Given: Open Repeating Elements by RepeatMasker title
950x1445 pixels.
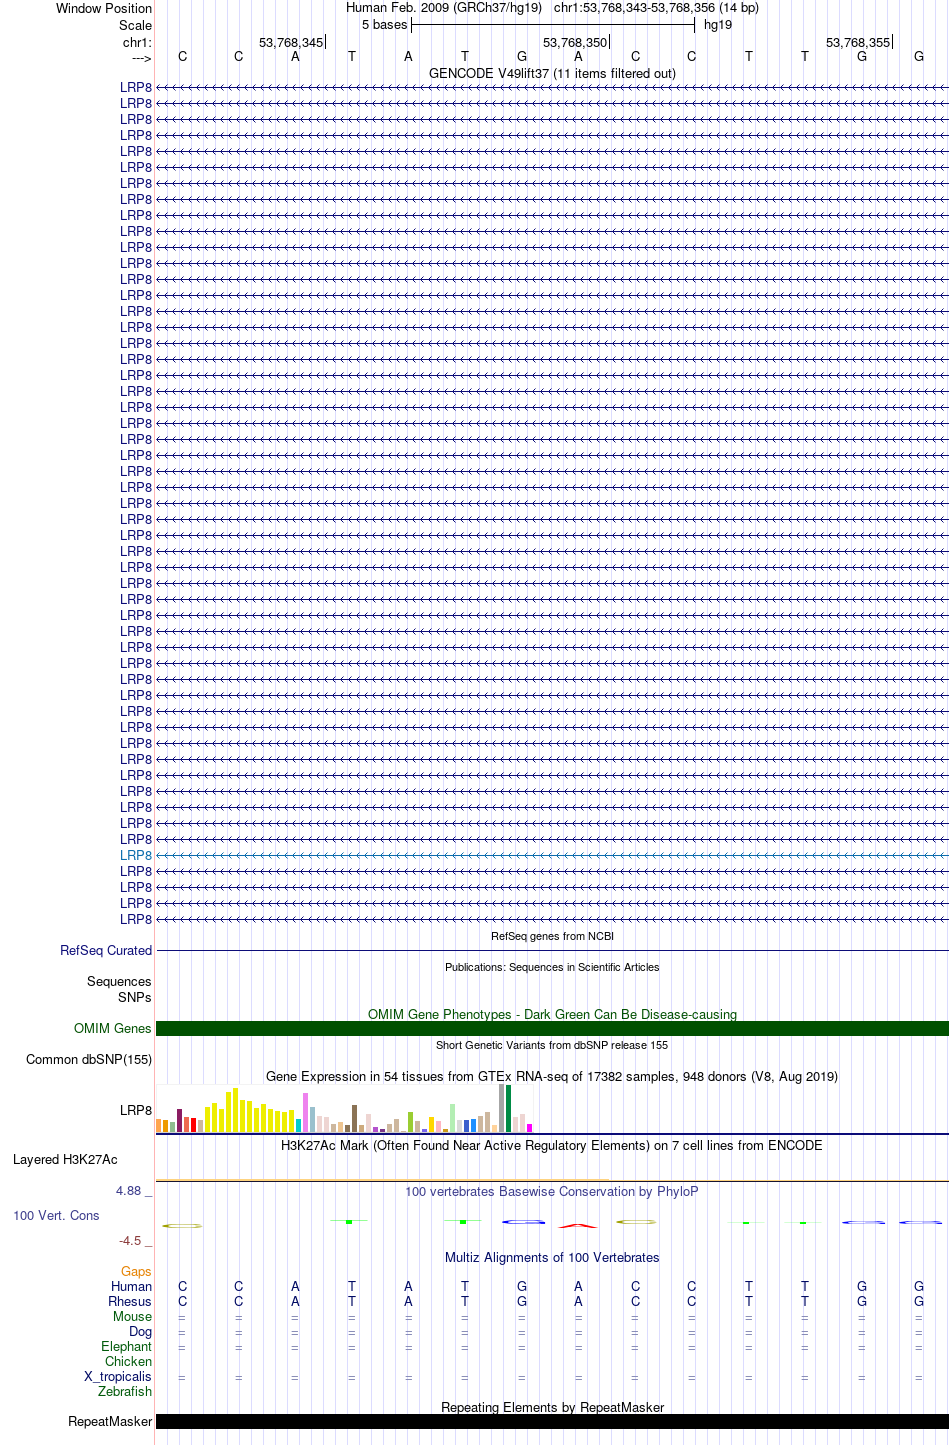Looking at the screenshot, I should (552, 1408).
